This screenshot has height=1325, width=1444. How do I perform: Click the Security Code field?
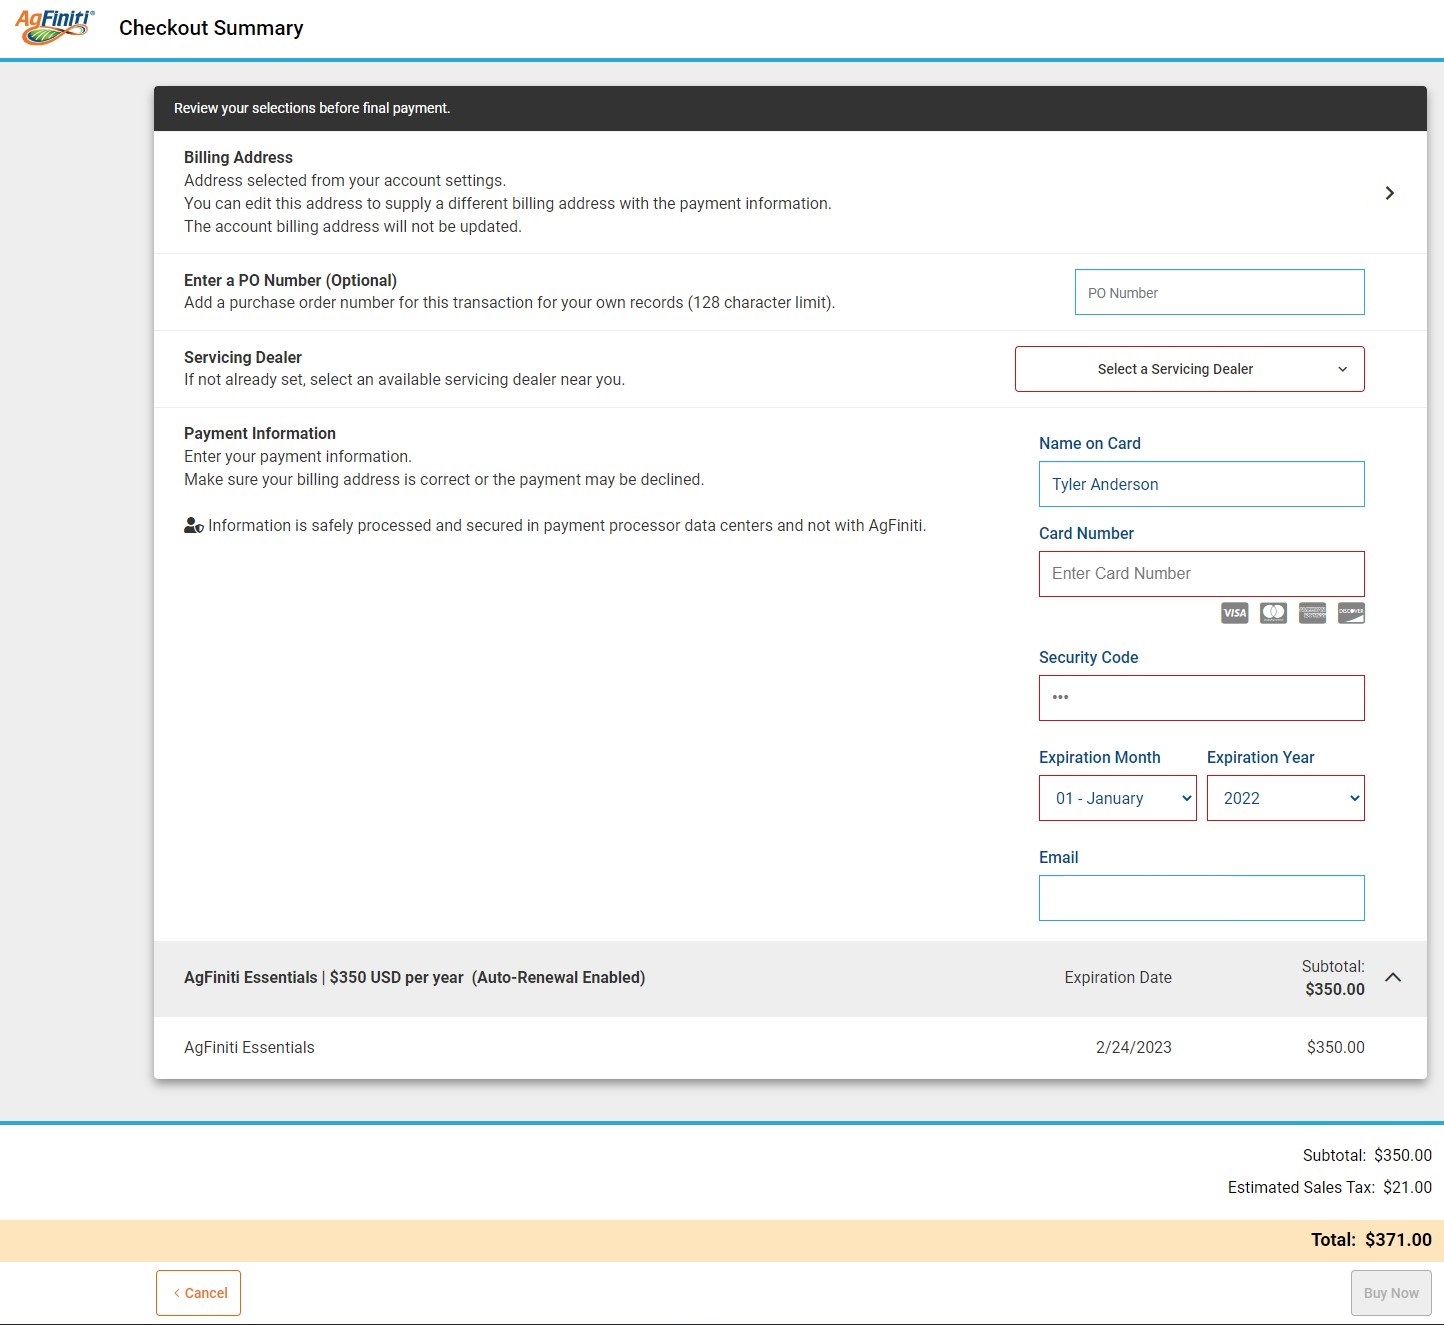pyautogui.click(x=1202, y=698)
